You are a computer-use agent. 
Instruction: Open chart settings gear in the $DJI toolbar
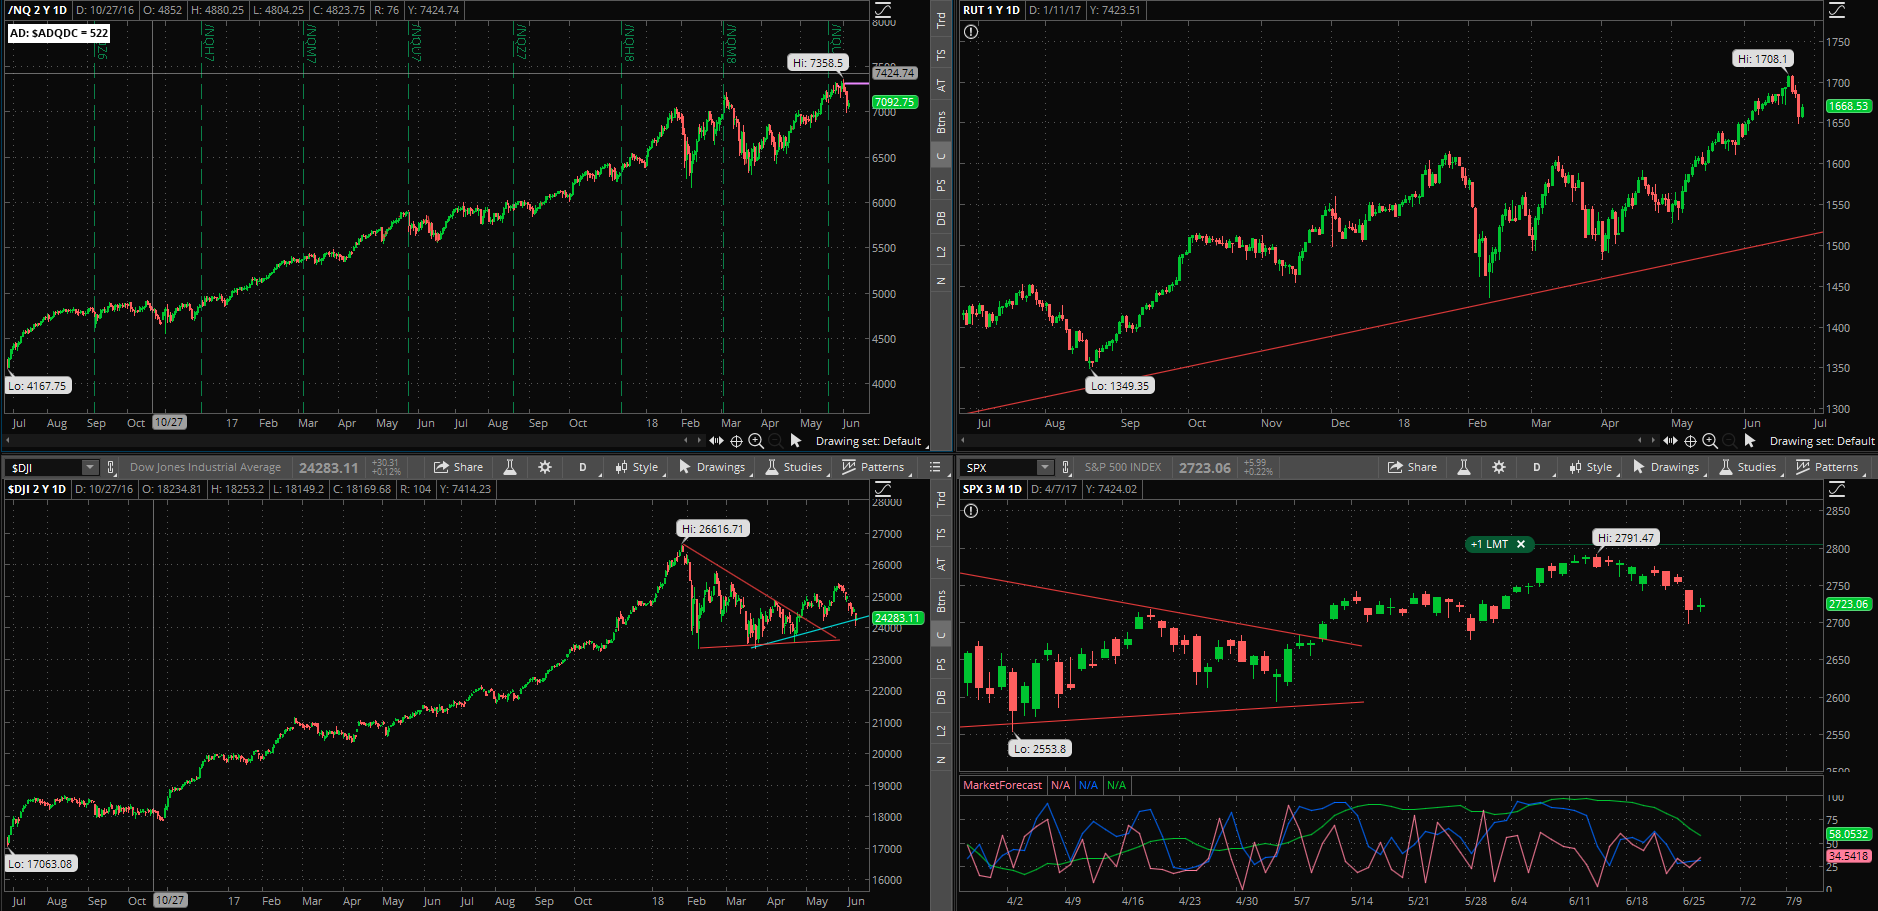pyautogui.click(x=545, y=467)
